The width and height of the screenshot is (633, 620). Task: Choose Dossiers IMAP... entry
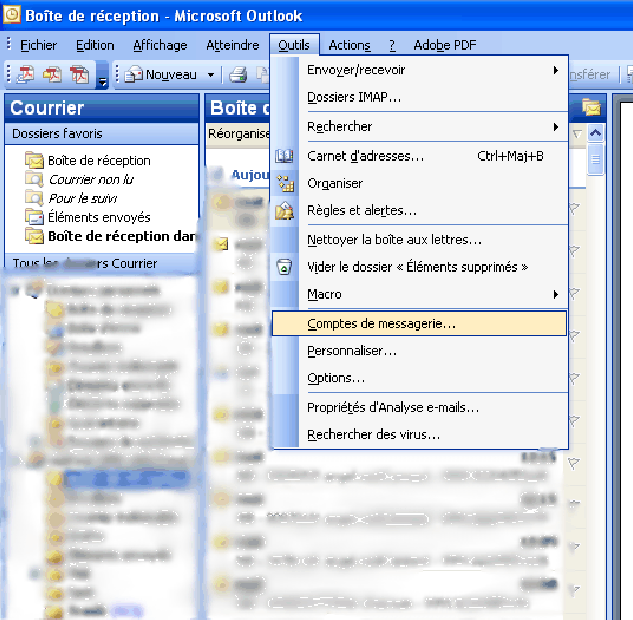pos(420,97)
